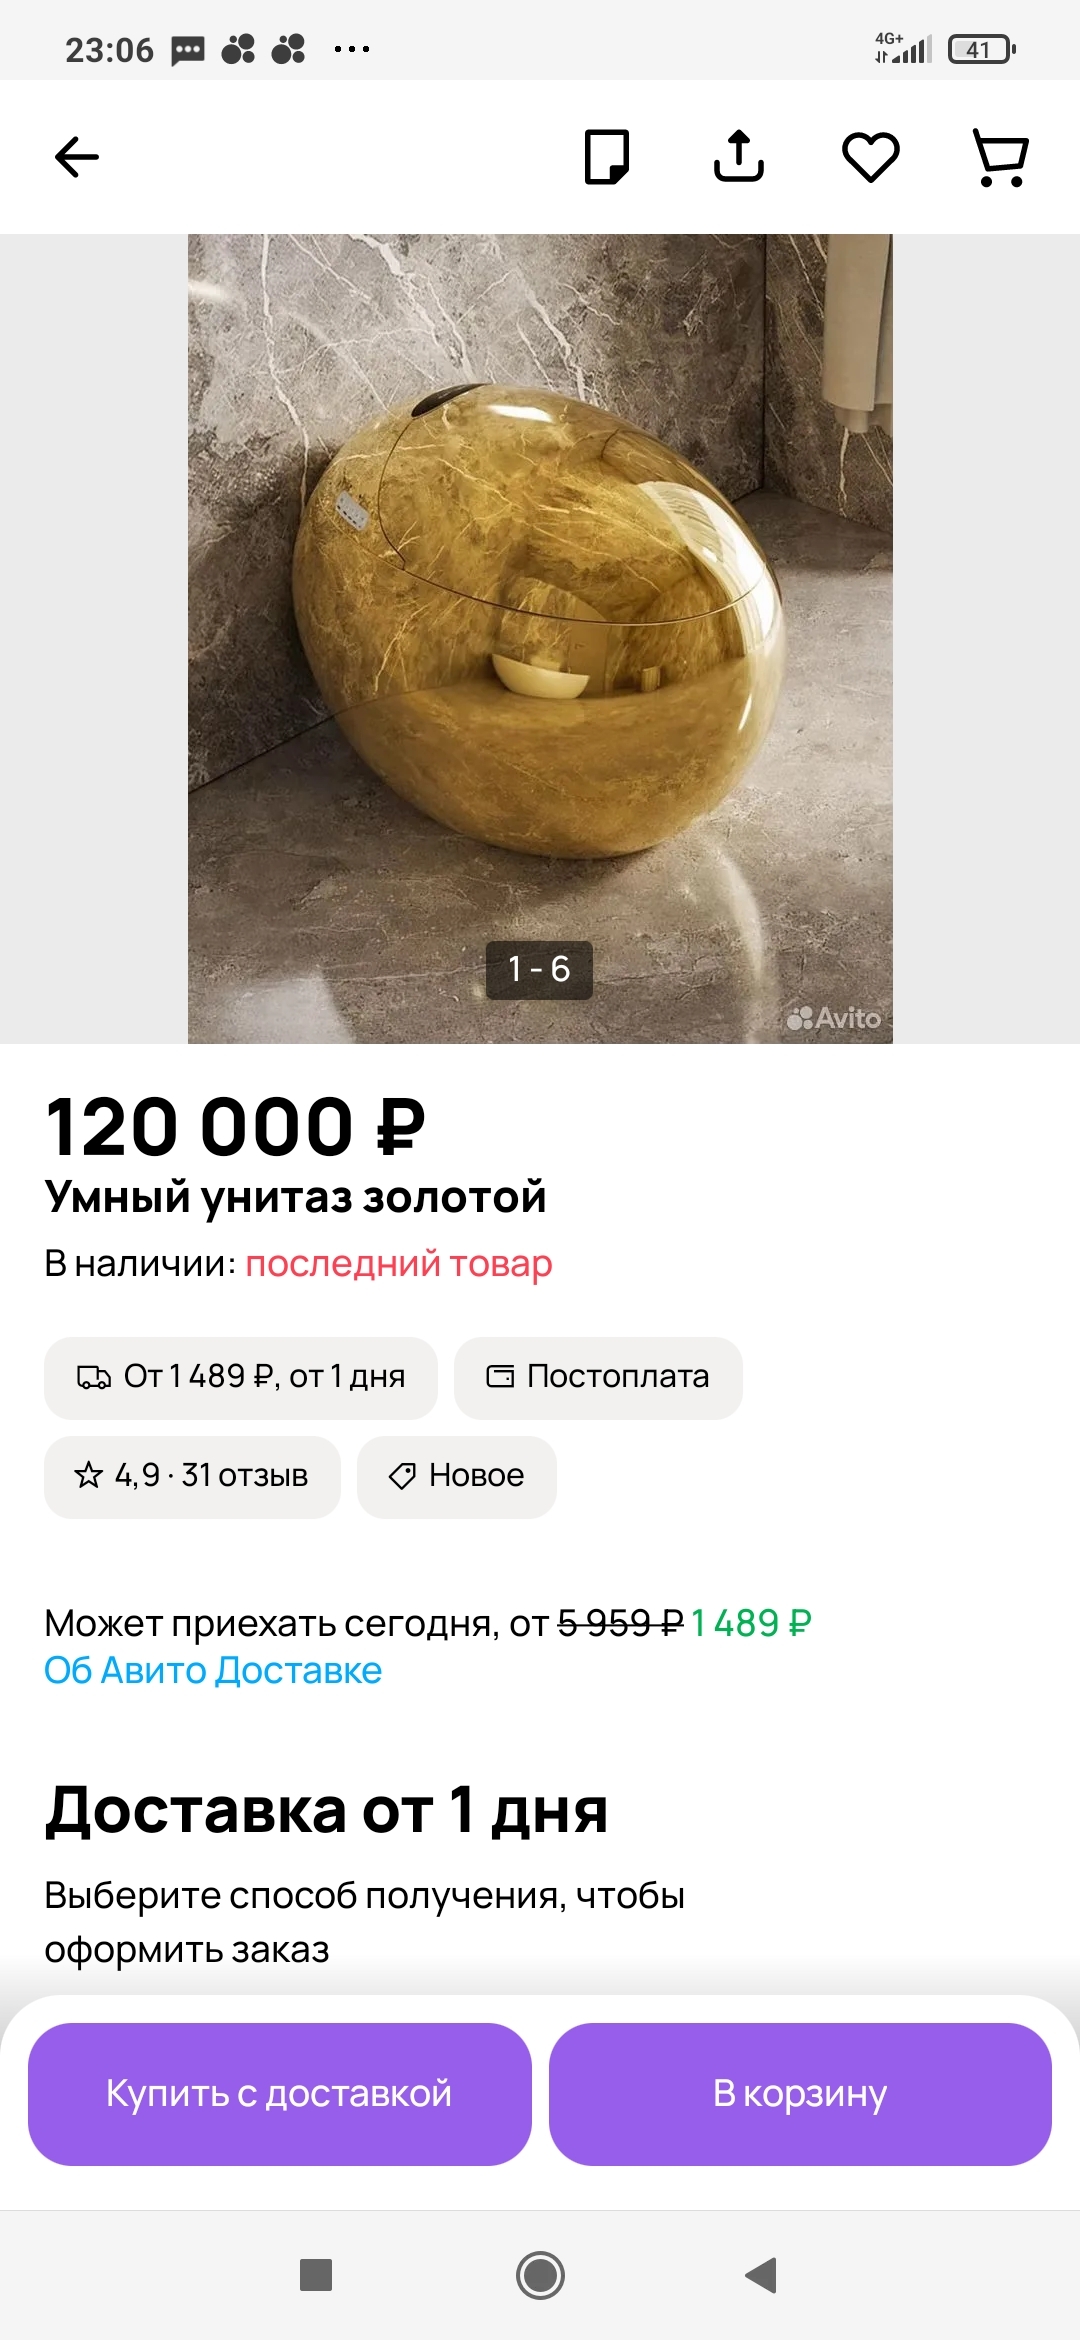1080x2340 pixels.
Task: Tap the Android back triangle button
Action: [x=762, y=2275]
